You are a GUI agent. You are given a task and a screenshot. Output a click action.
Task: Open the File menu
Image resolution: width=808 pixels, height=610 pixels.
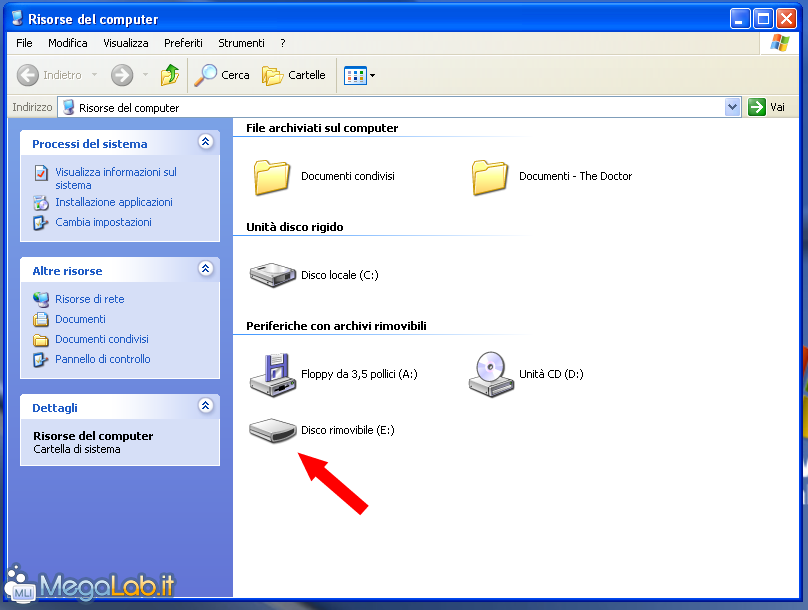pyautogui.click(x=24, y=43)
